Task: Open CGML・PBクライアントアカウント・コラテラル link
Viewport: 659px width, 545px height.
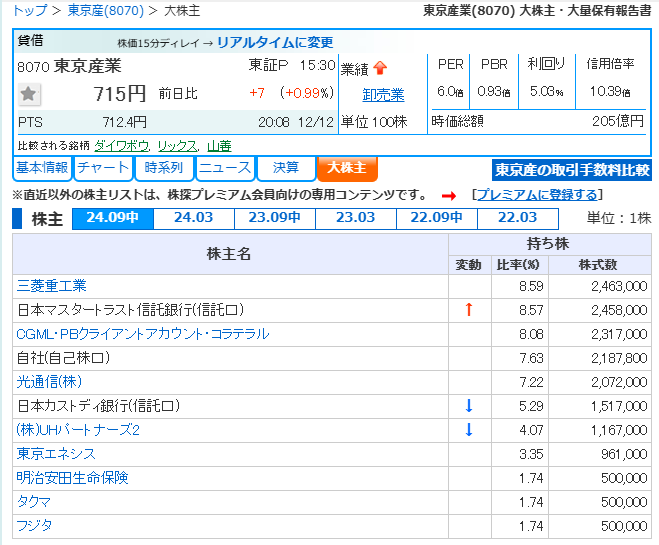Action: point(142,334)
